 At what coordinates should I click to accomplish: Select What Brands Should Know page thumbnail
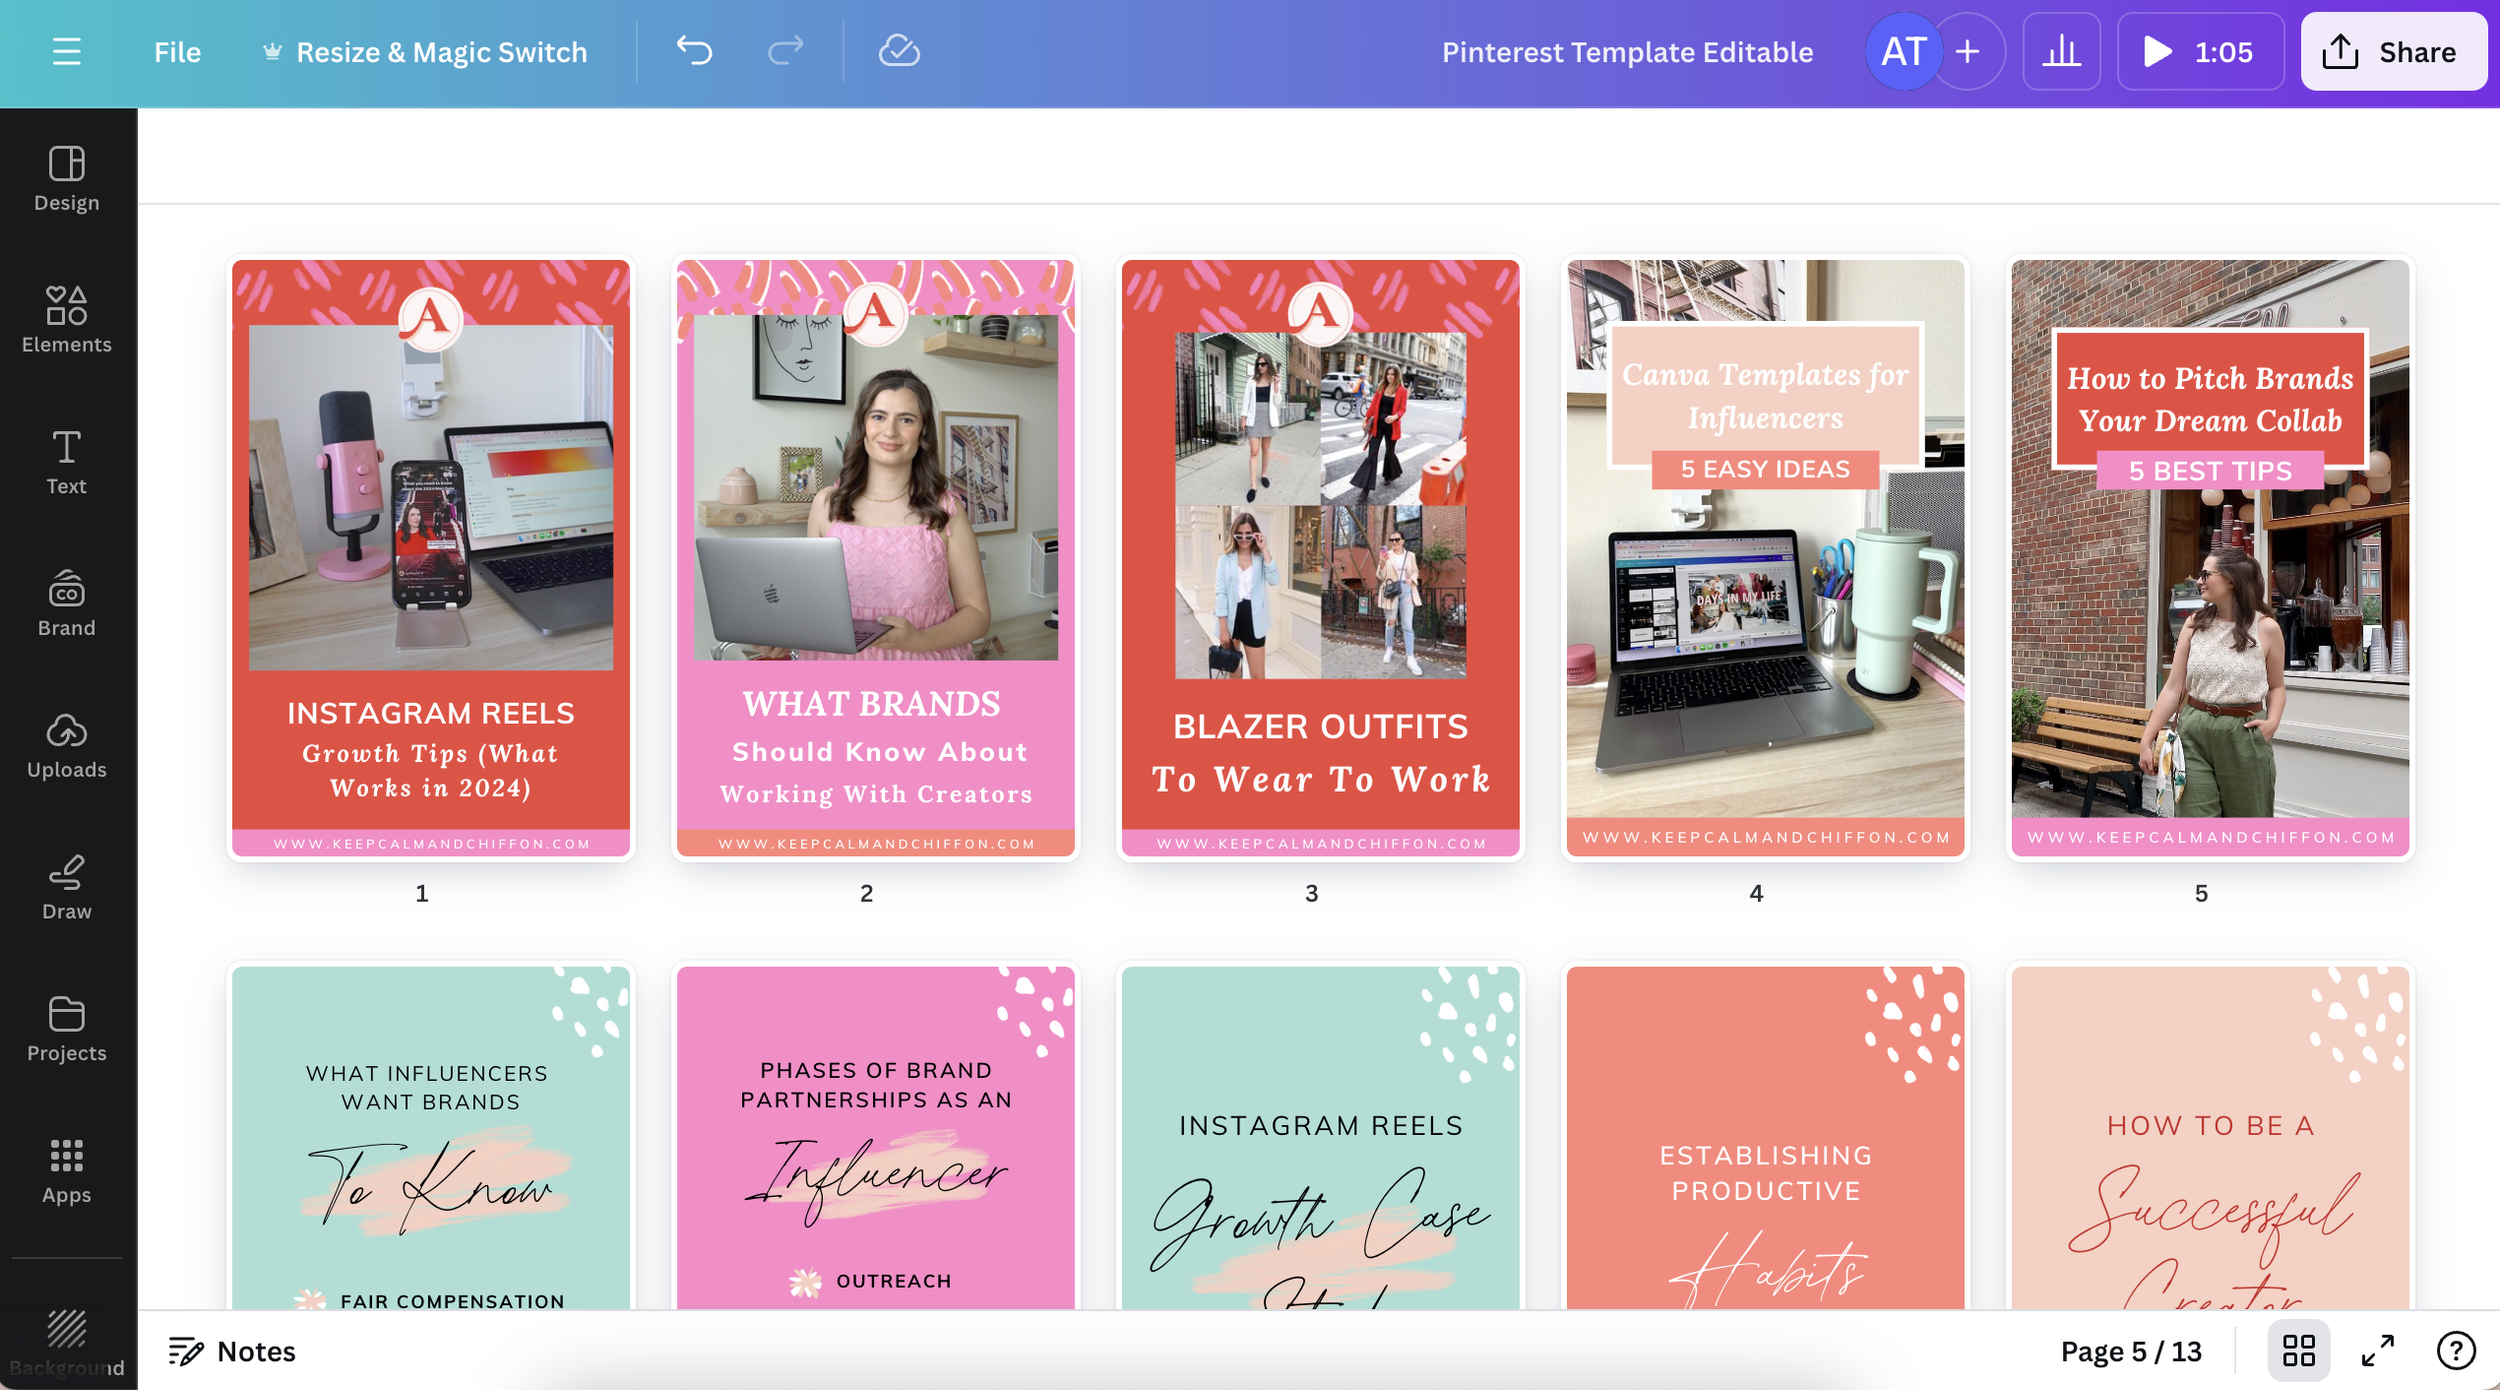pos(876,558)
